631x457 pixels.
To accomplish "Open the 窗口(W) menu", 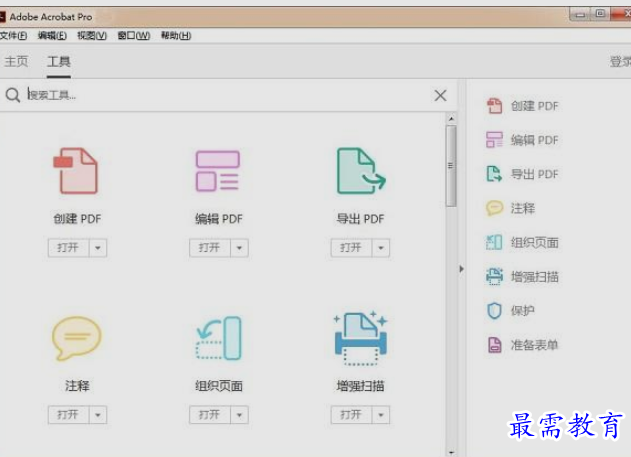I will click(x=134, y=36).
